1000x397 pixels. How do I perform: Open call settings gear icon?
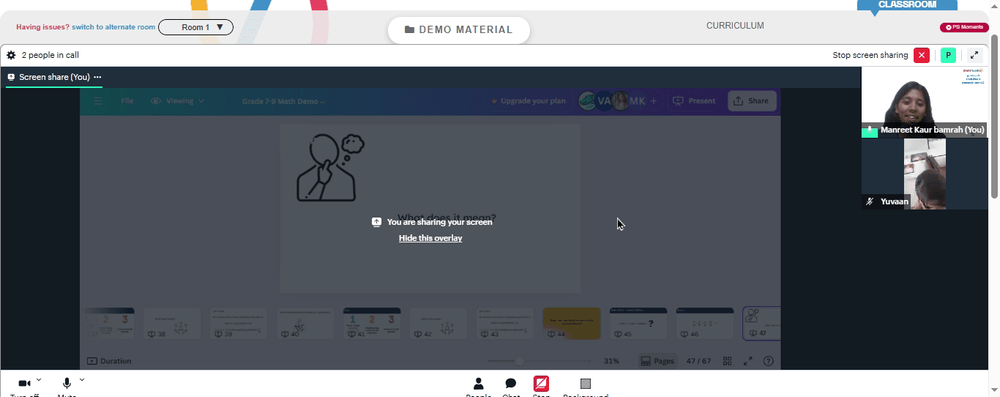point(11,55)
